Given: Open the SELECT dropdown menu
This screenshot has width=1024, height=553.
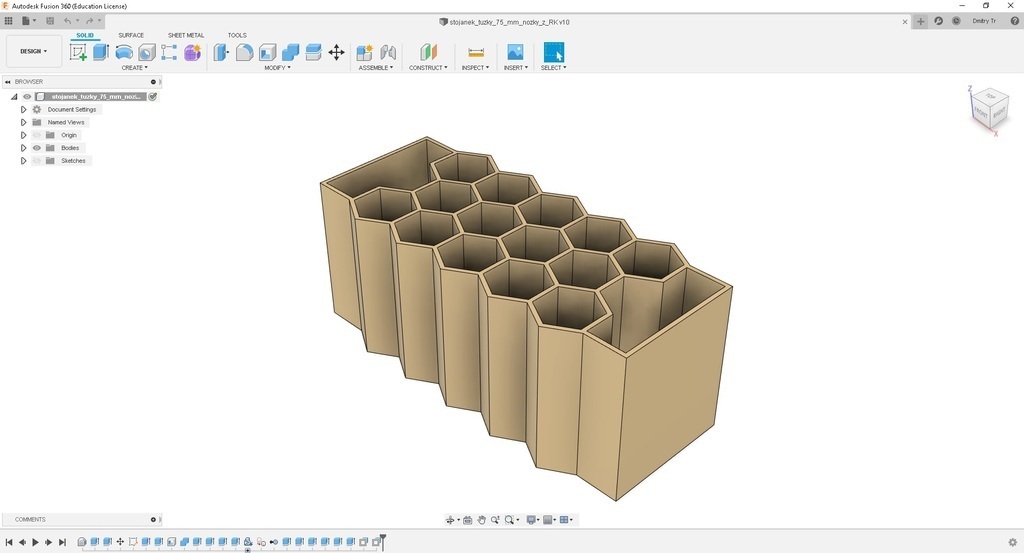Looking at the screenshot, I should tap(554, 68).
